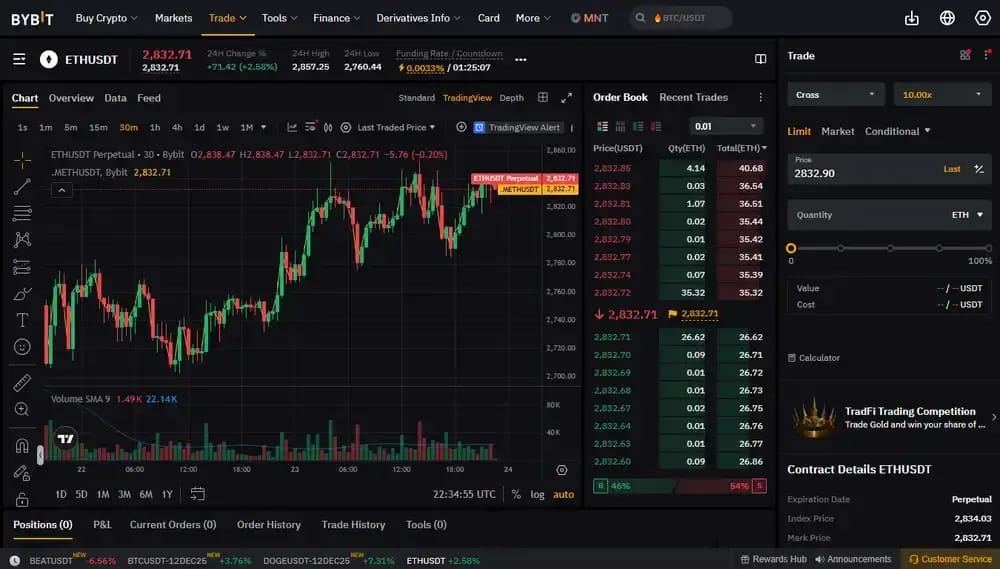Show both bids and asks order book view
Viewport: 1000px width, 569px height.
[x=602, y=126]
